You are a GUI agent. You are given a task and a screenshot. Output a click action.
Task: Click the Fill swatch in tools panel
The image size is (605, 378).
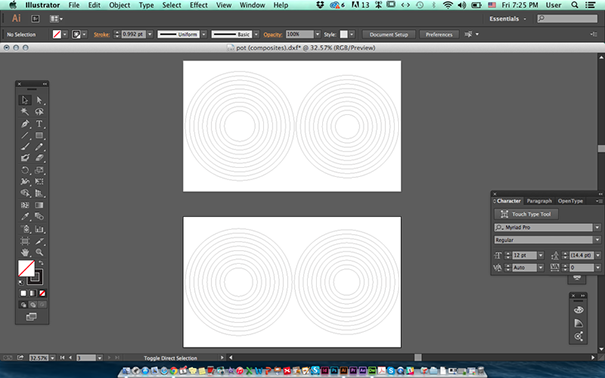26,268
